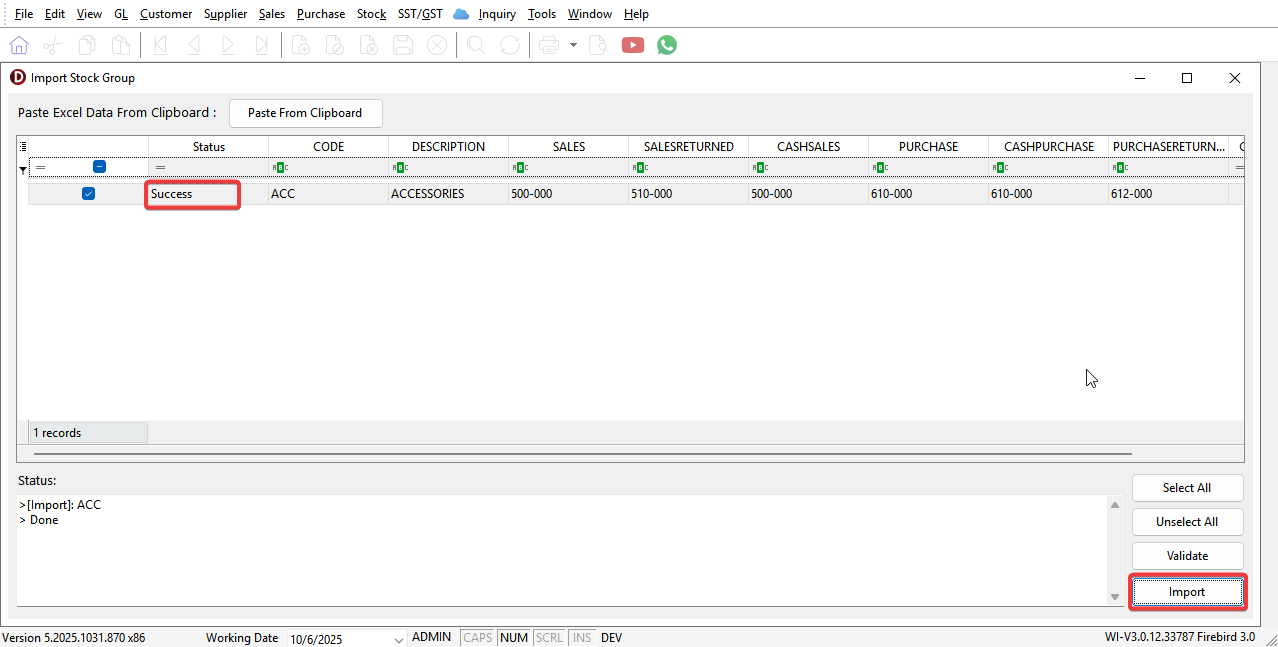Select the 612-000 PURCHASERETURN cell
Viewport: 1278px width, 647px height.
point(1168,194)
